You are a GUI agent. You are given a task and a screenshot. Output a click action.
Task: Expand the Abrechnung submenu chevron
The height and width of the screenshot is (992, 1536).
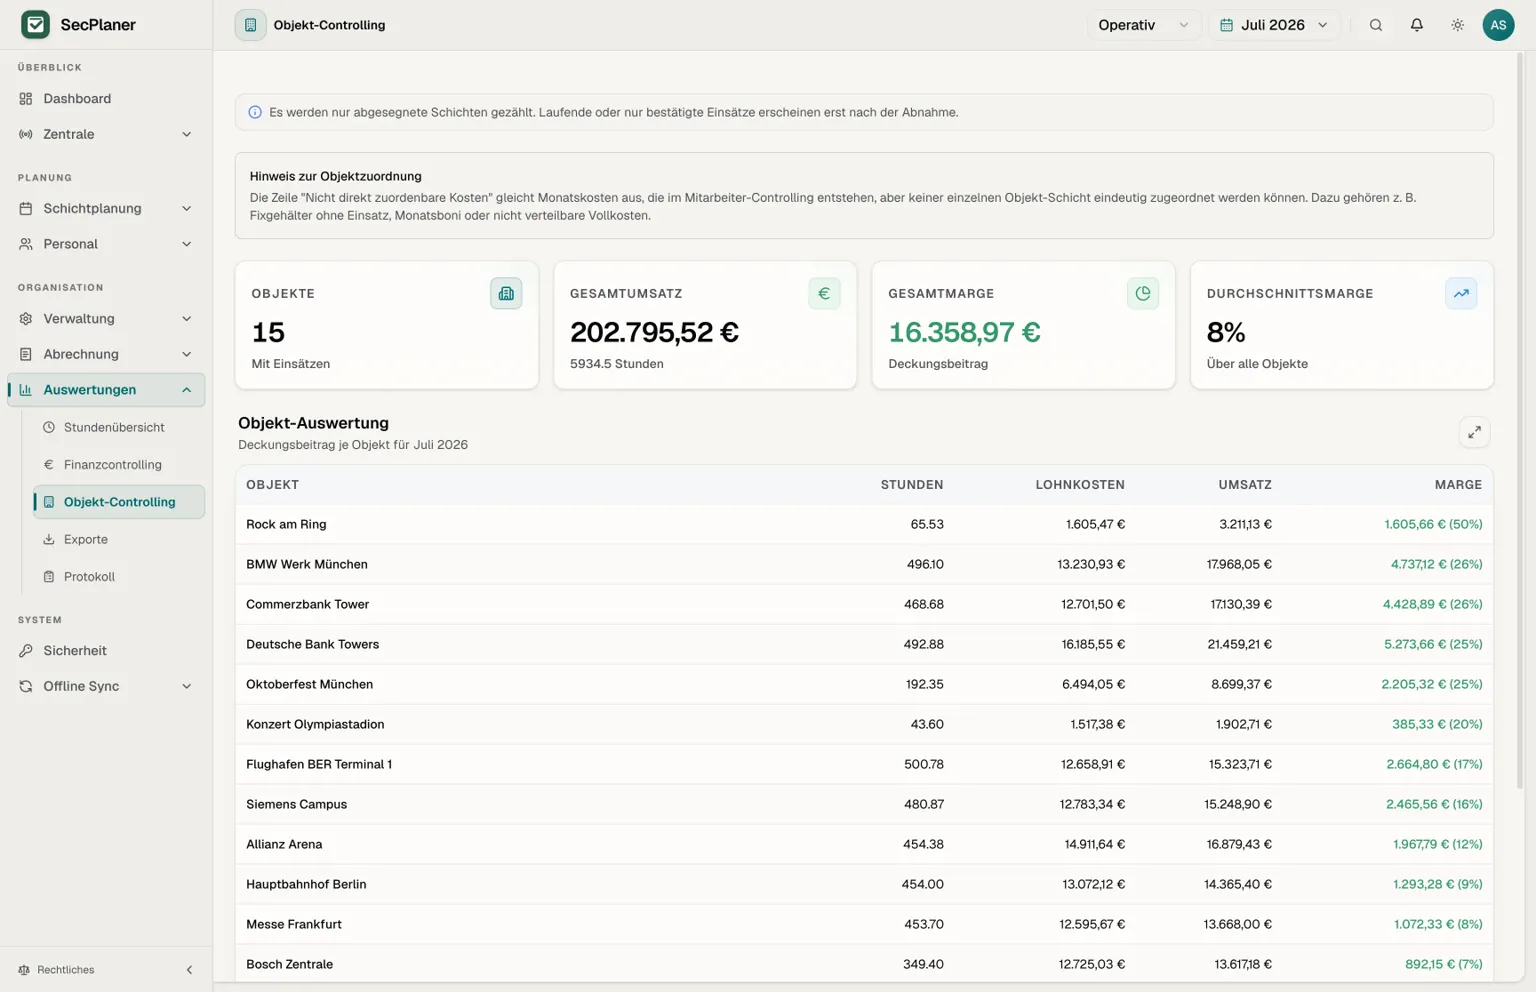(186, 354)
